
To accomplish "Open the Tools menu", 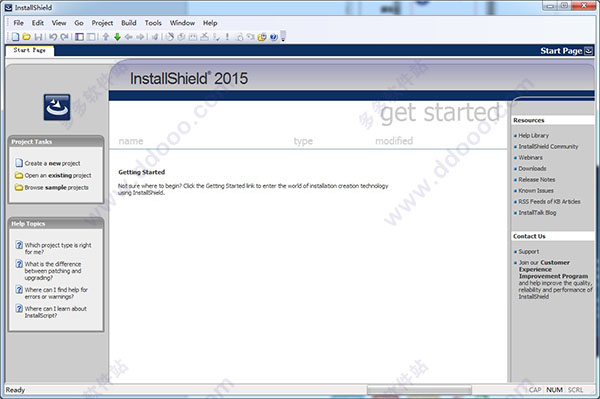I will [153, 23].
